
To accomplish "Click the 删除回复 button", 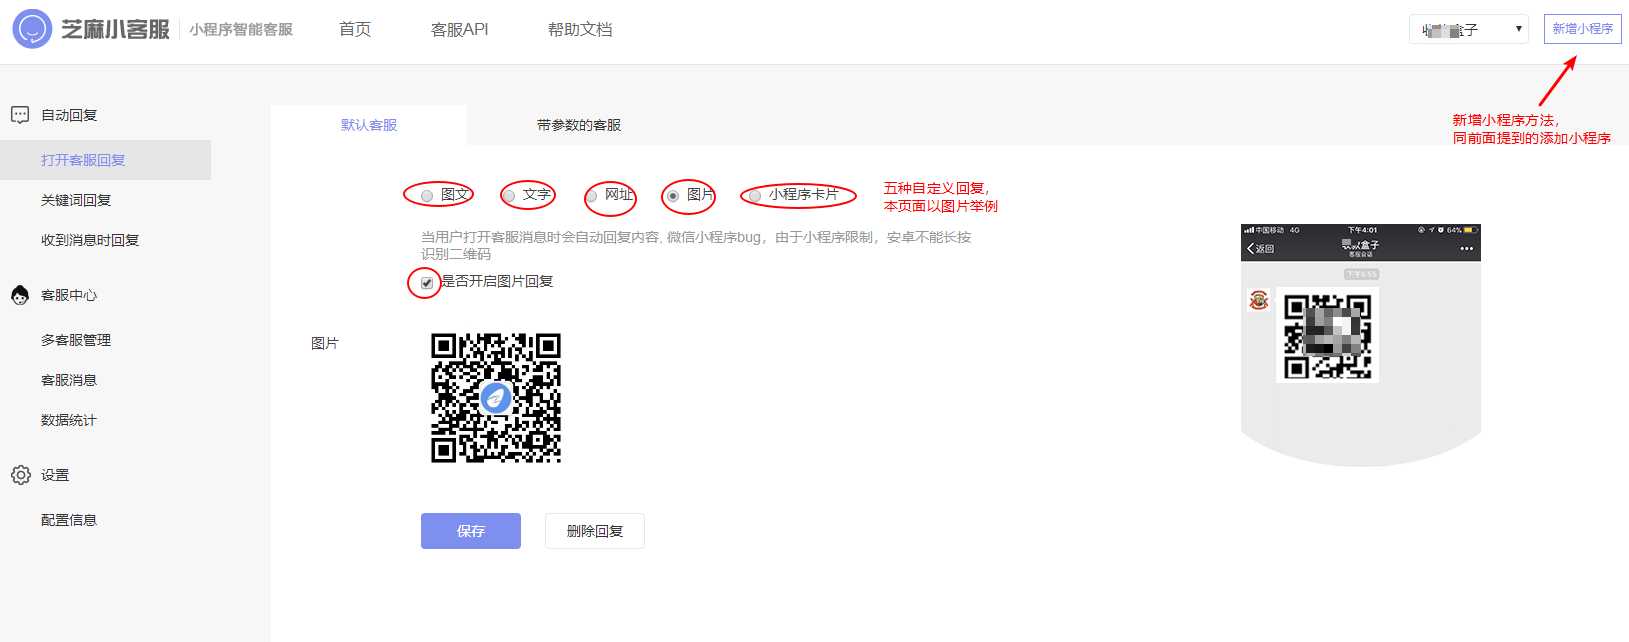I will (595, 531).
